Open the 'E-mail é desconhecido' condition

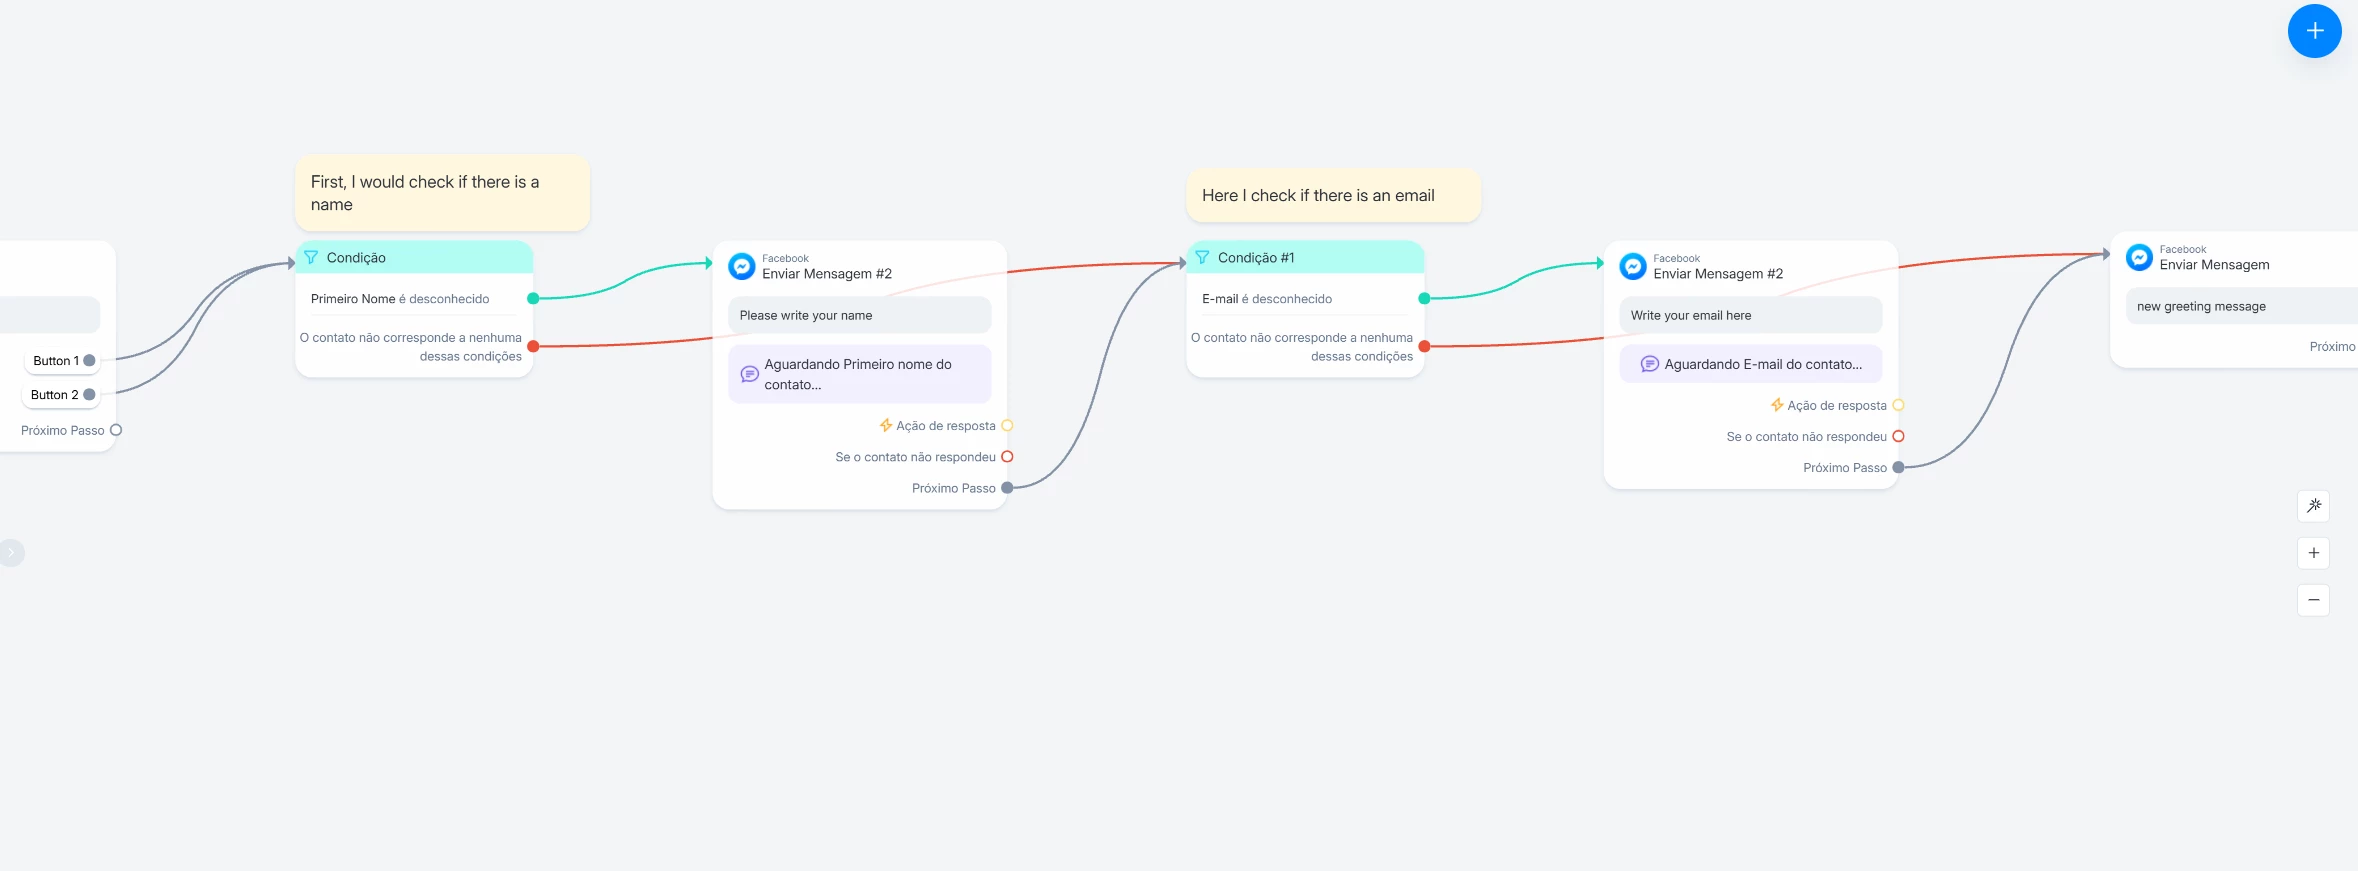(x=1267, y=299)
